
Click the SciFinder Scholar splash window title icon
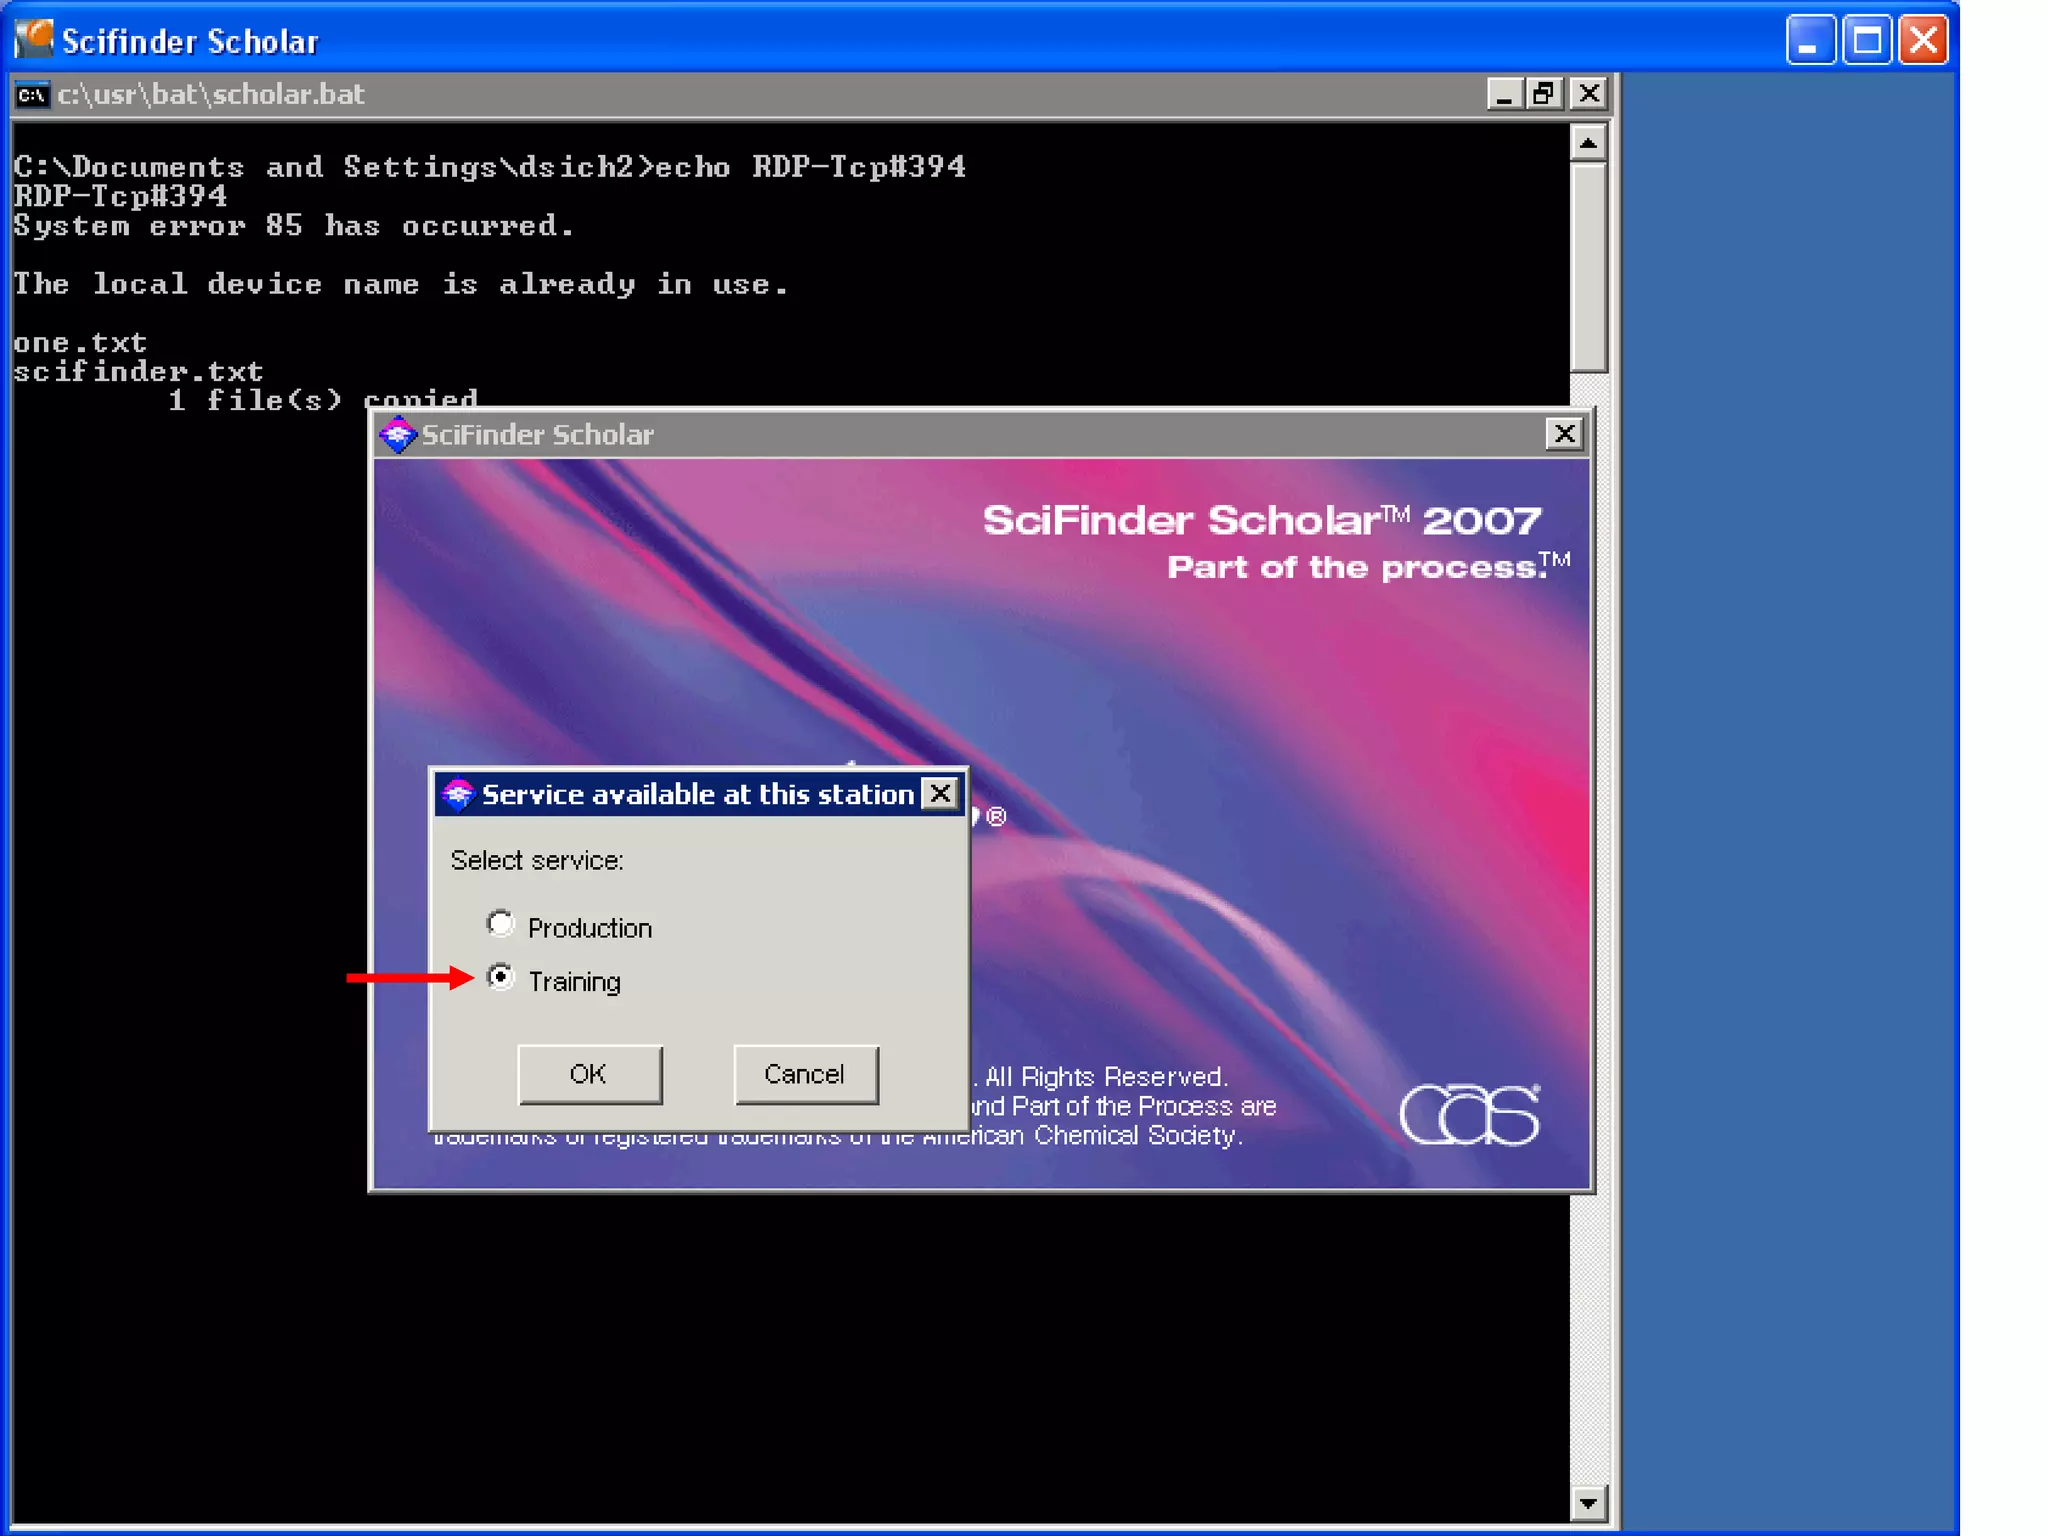pyautogui.click(x=398, y=434)
